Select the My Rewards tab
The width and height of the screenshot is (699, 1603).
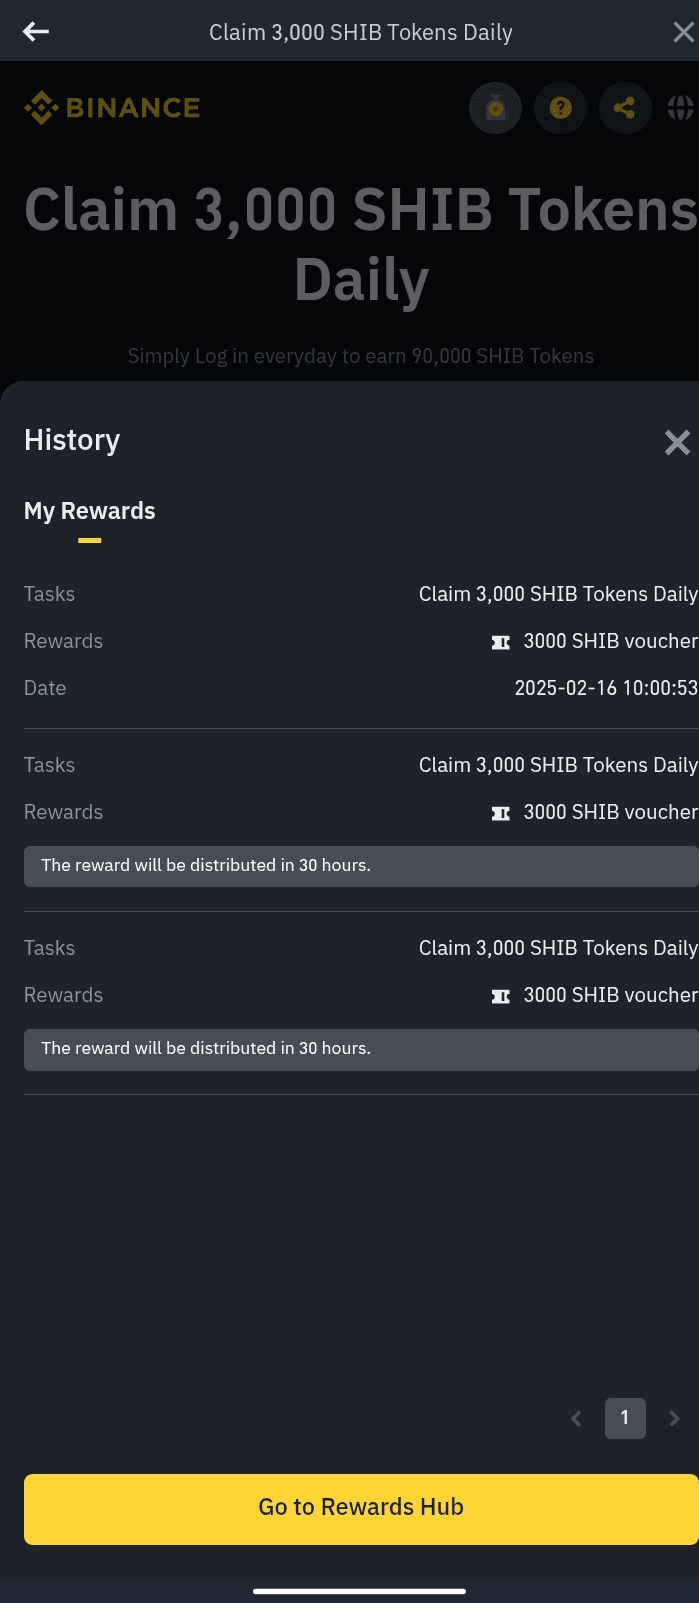pos(90,511)
